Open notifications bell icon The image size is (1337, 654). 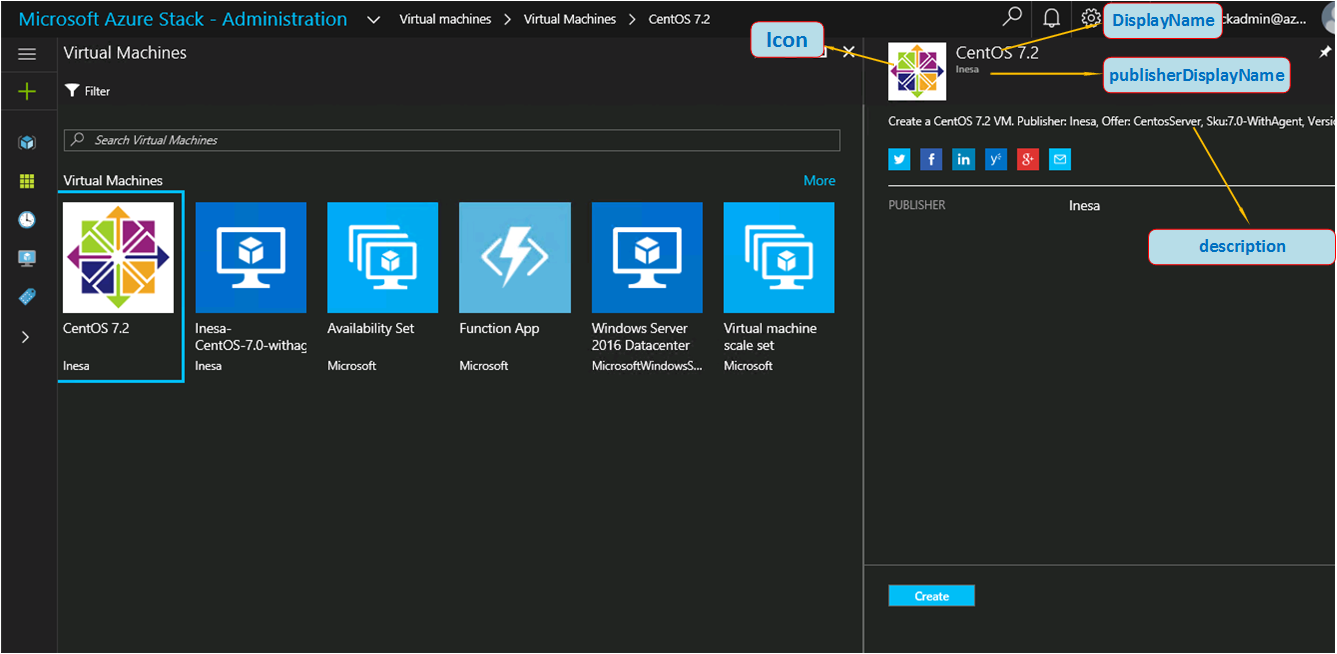click(x=1051, y=18)
